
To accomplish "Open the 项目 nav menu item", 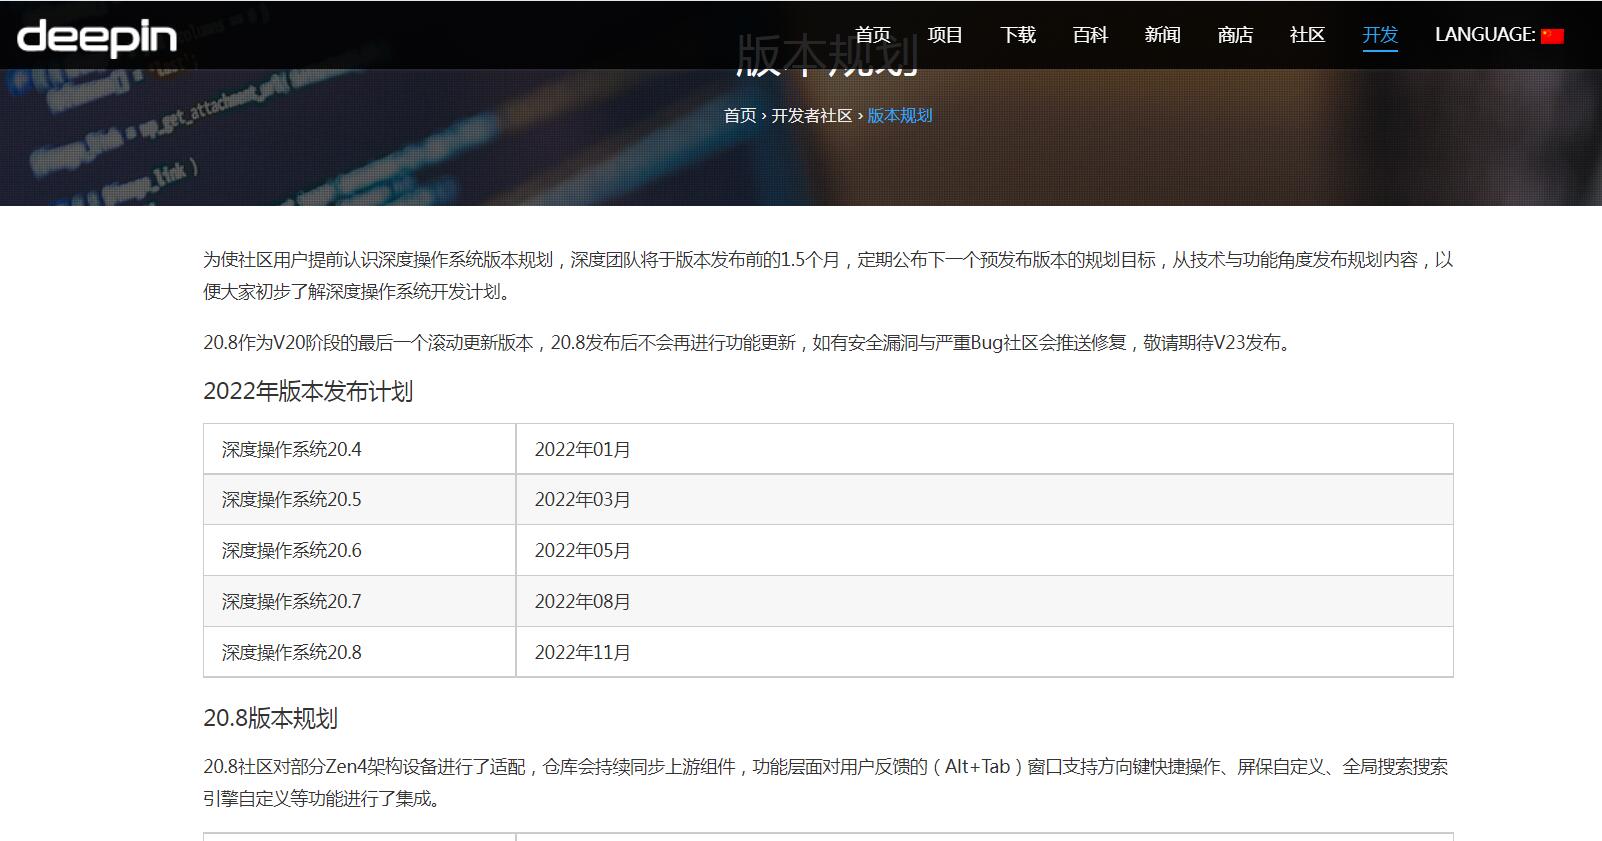I will click(945, 35).
